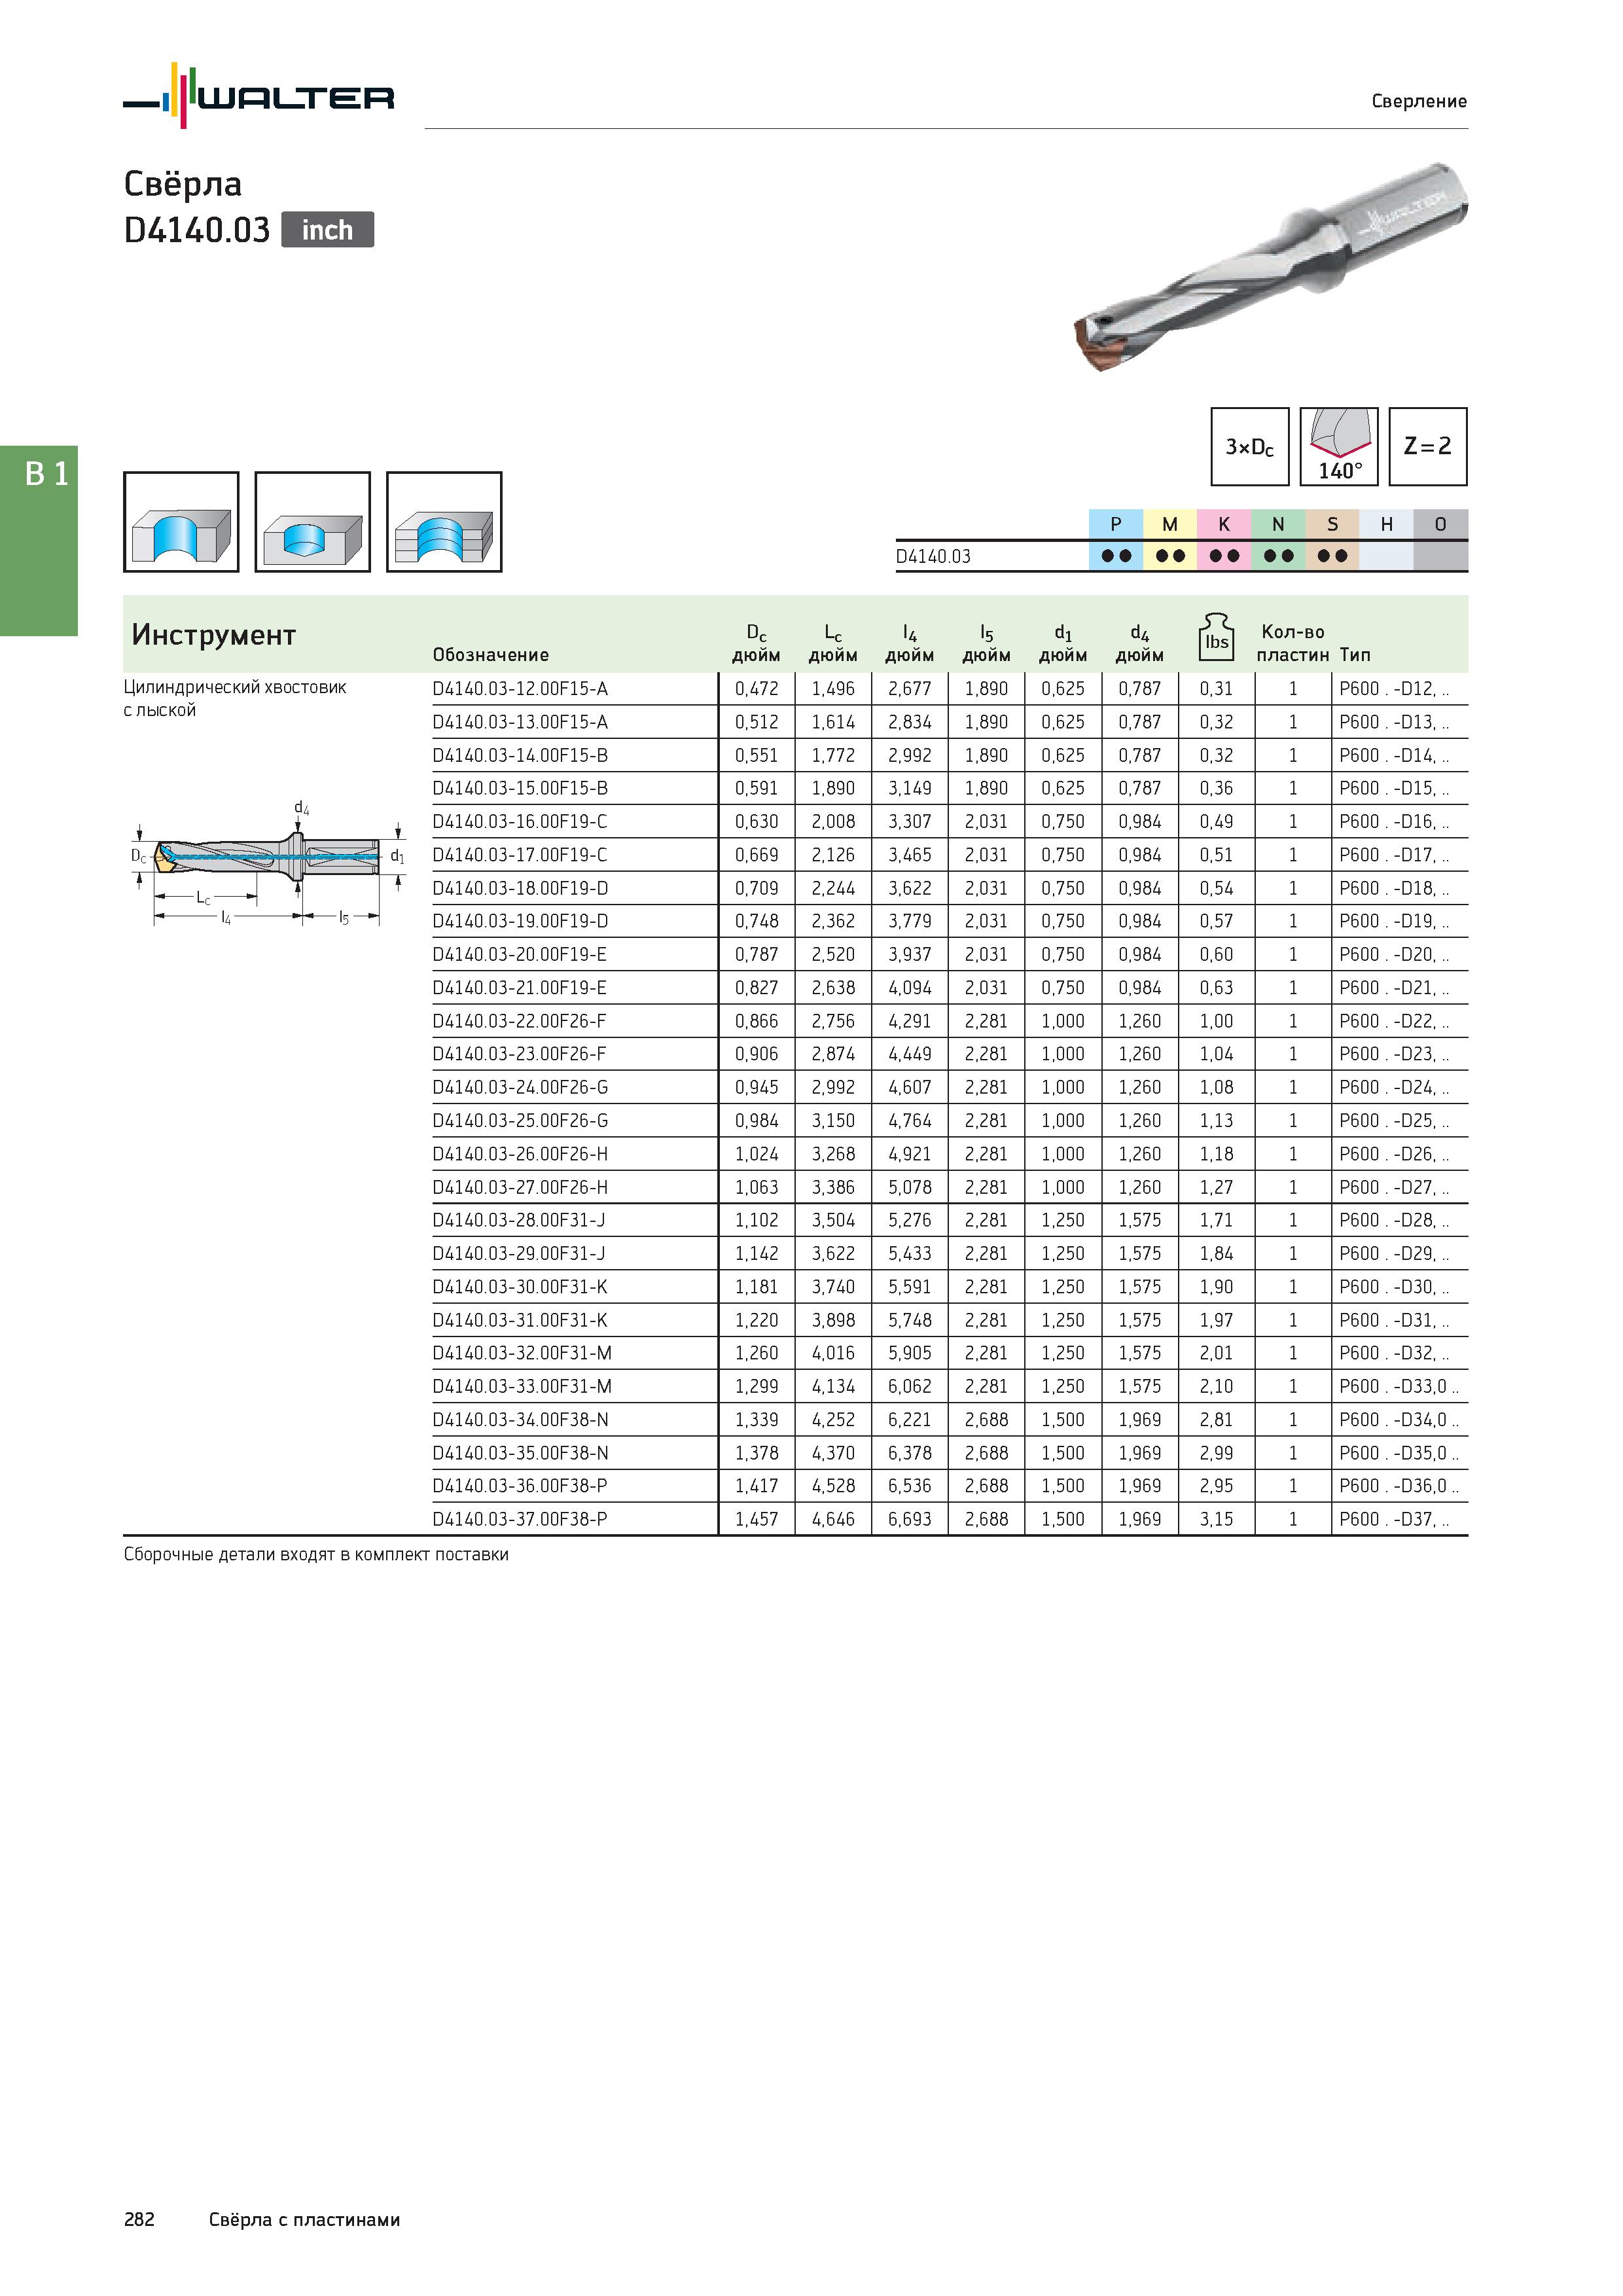Click Dc value 0,866
This screenshot has height=2296, width=1623.
coord(756,1021)
